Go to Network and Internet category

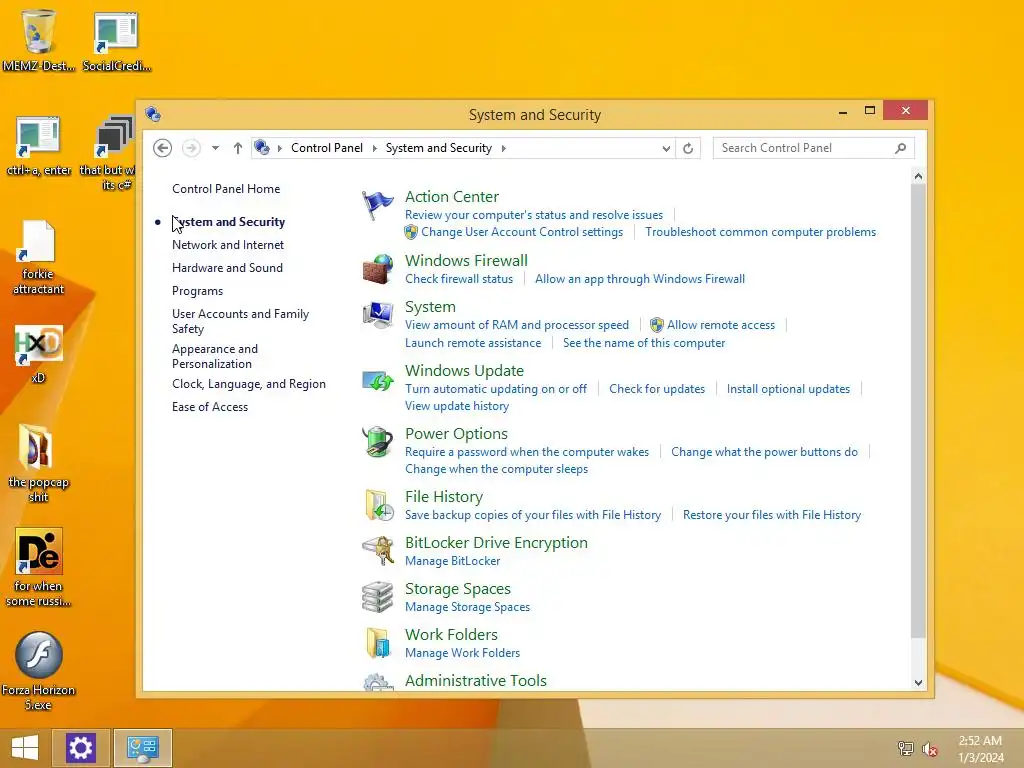coord(228,245)
